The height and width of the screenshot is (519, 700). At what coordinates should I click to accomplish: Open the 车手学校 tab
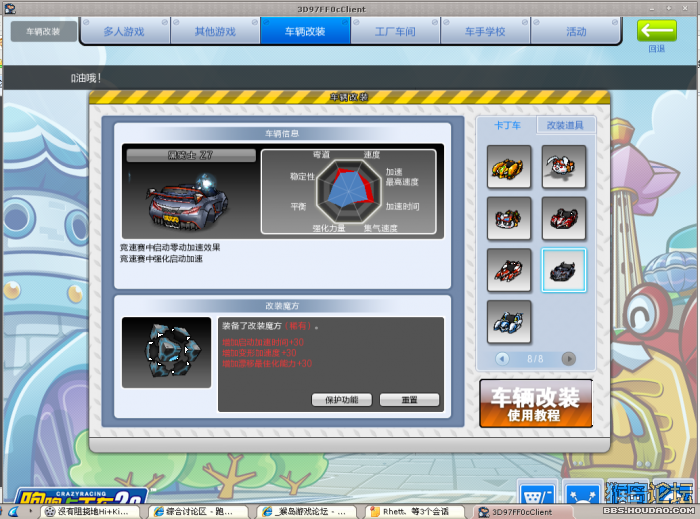pos(485,31)
